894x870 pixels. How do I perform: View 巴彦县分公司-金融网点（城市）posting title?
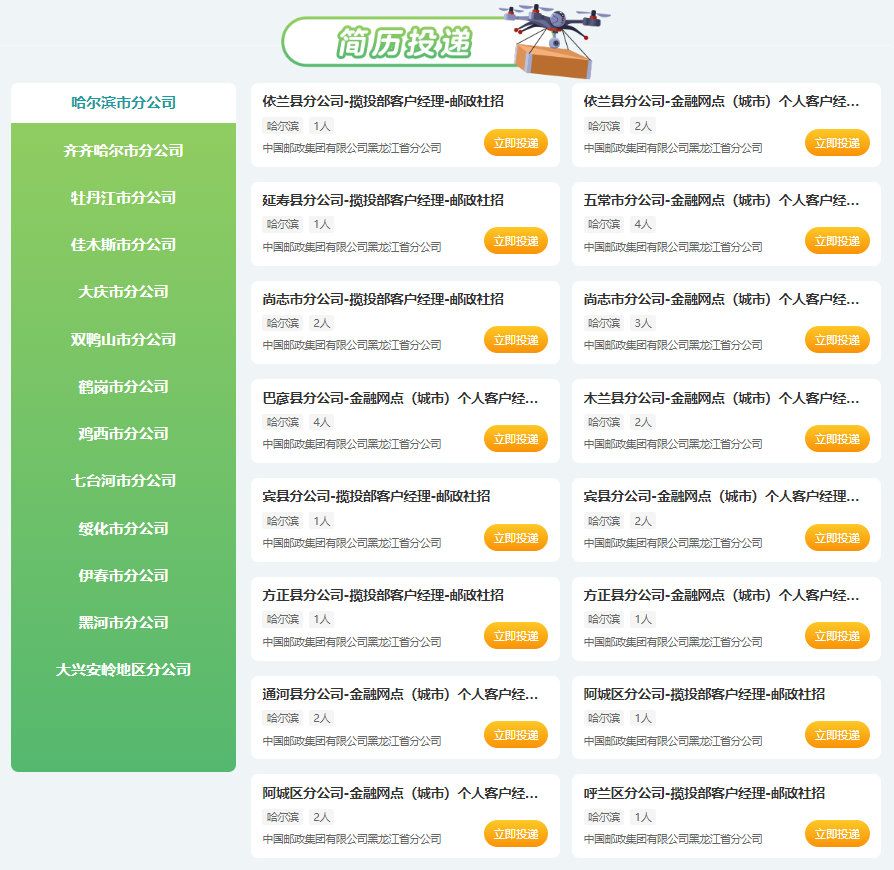[400, 398]
